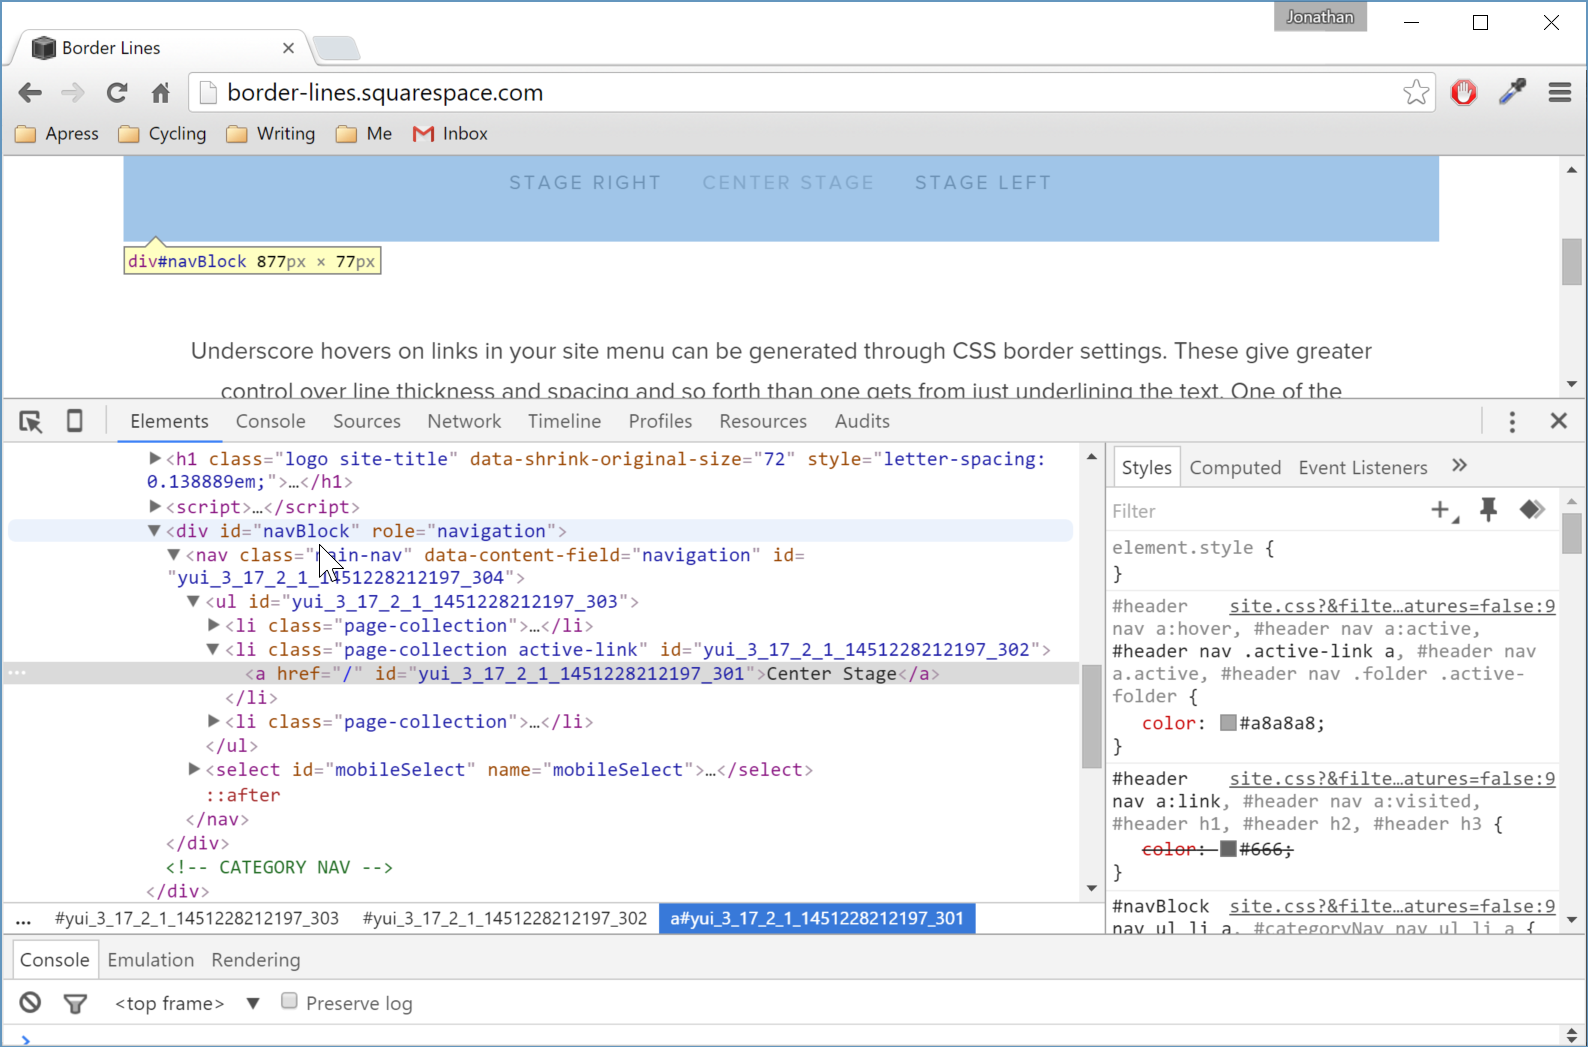The width and height of the screenshot is (1588, 1047).
Task: Click the STAGE RIGHT nav link
Action: pos(585,183)
